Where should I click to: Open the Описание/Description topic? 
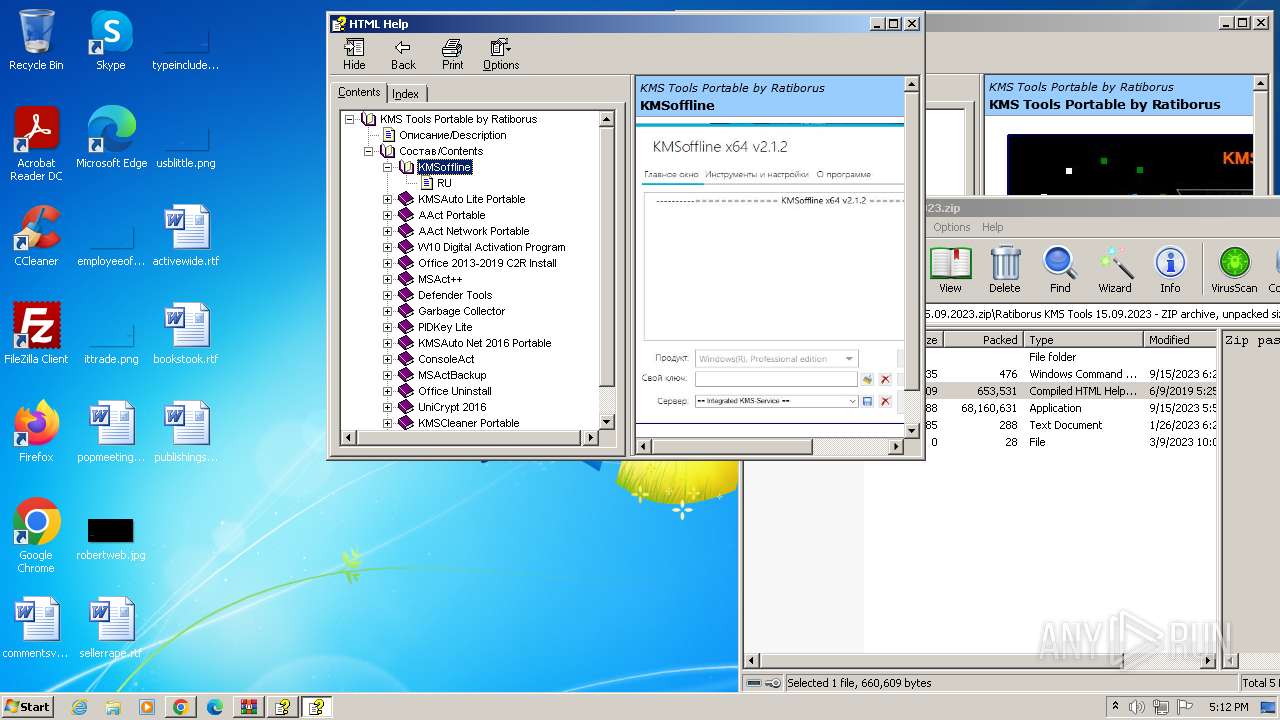452,135
